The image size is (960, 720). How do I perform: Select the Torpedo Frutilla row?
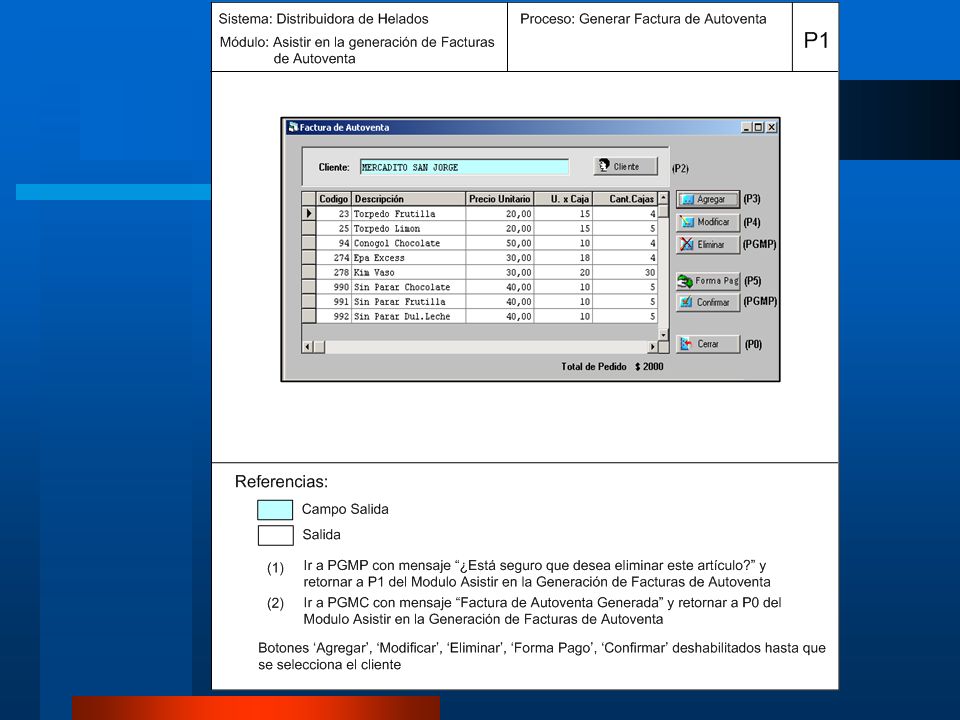click(x=479, y=214)
